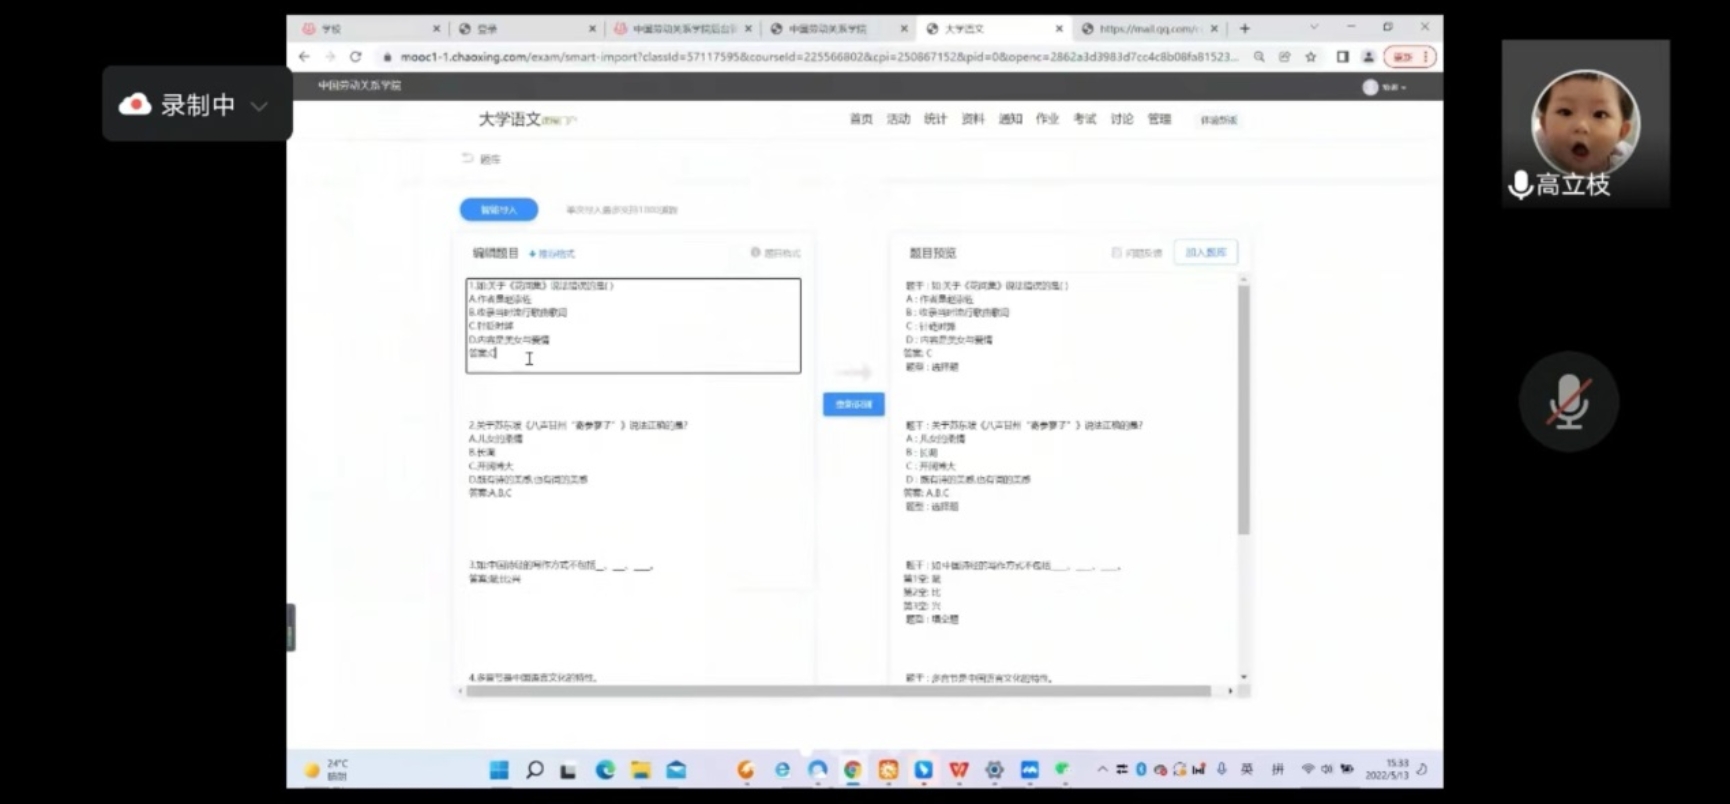
Task: Open the weather widget showing 24°C
Action: coord(327,770)
